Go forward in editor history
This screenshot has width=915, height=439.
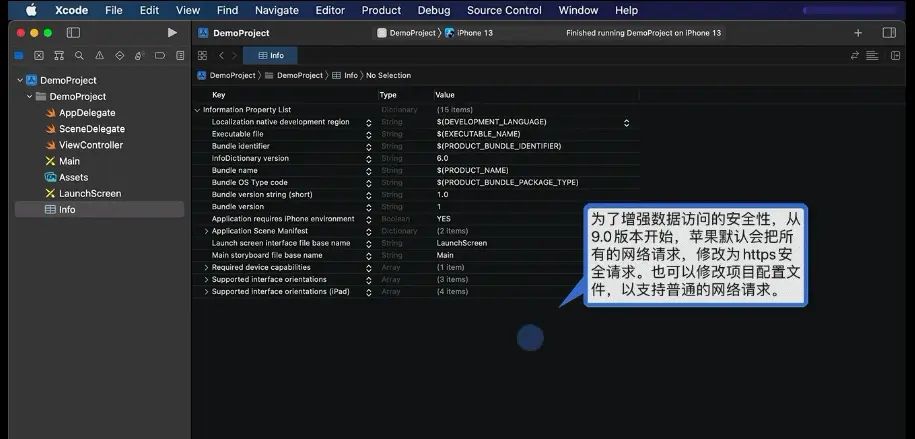[235, 55]
